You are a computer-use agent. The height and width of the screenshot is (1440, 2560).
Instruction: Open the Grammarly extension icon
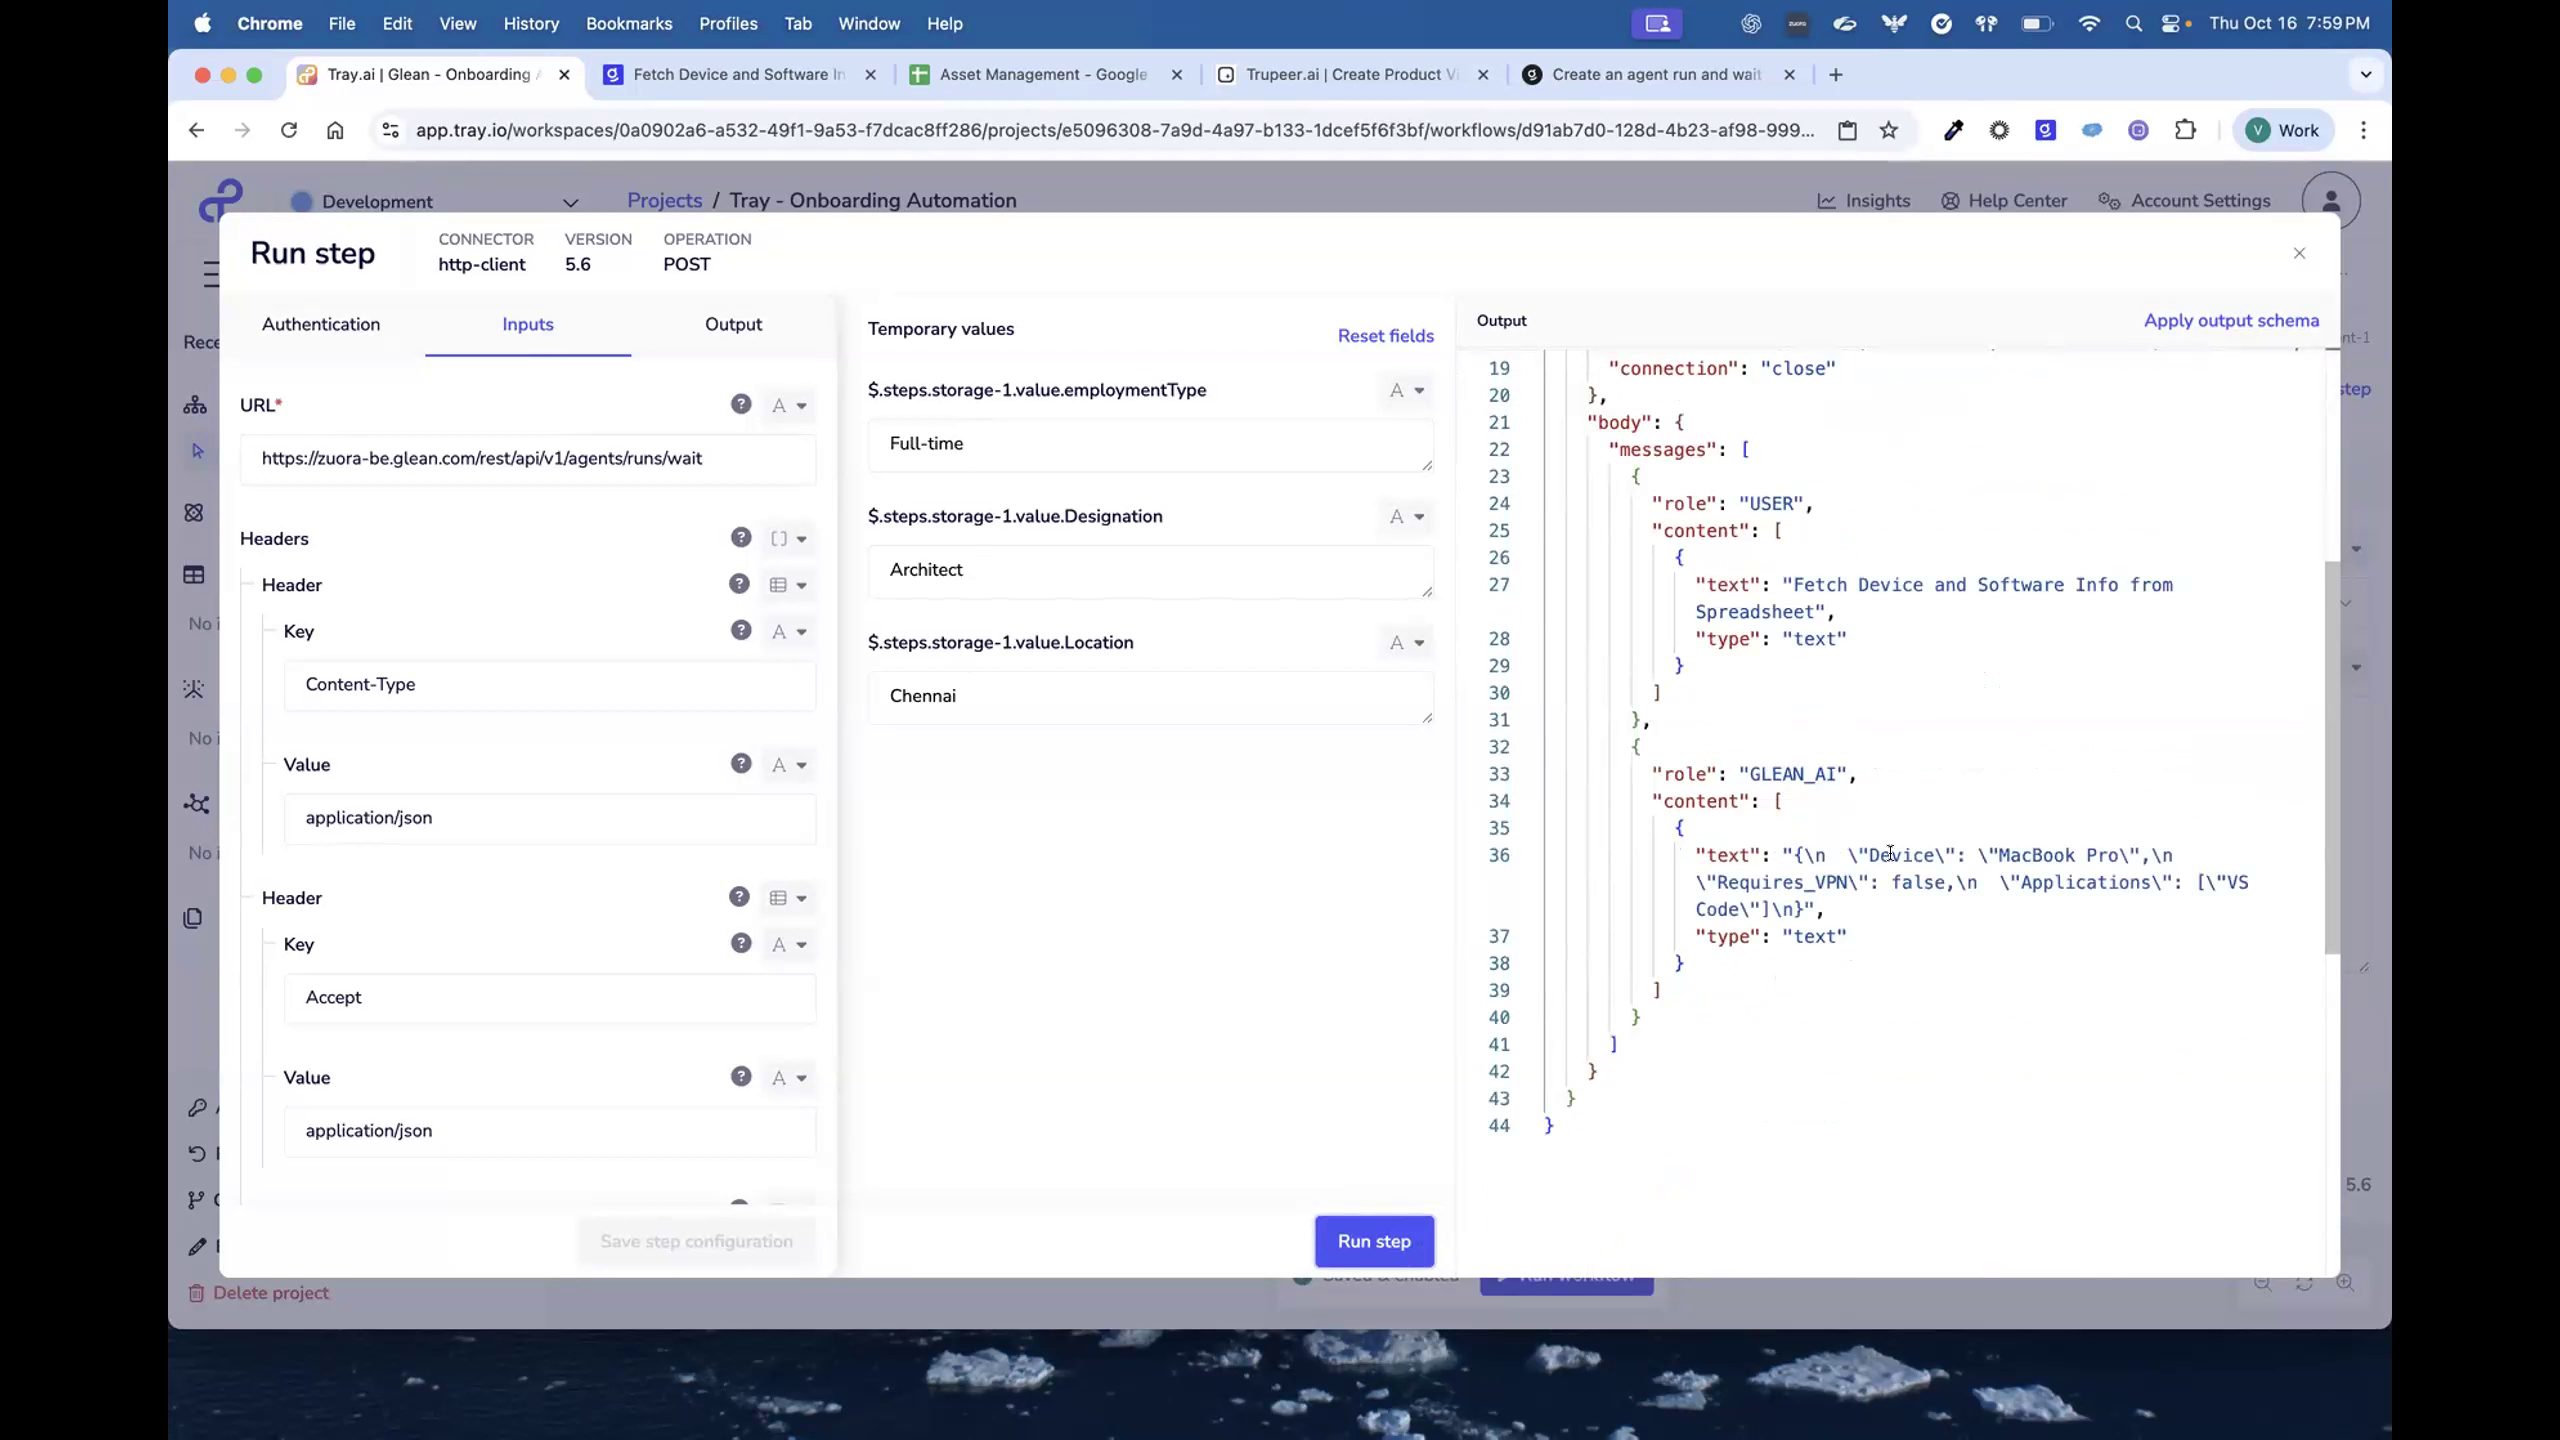2090,130
